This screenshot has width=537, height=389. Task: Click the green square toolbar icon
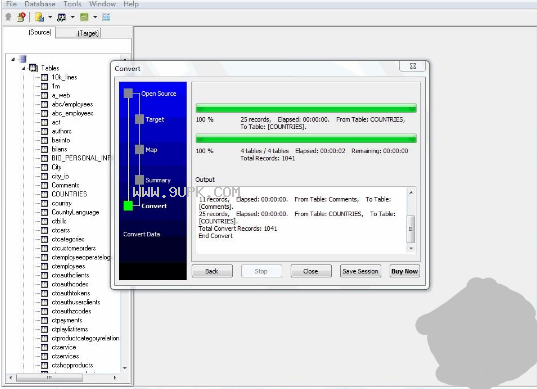(x=84, y=17)
